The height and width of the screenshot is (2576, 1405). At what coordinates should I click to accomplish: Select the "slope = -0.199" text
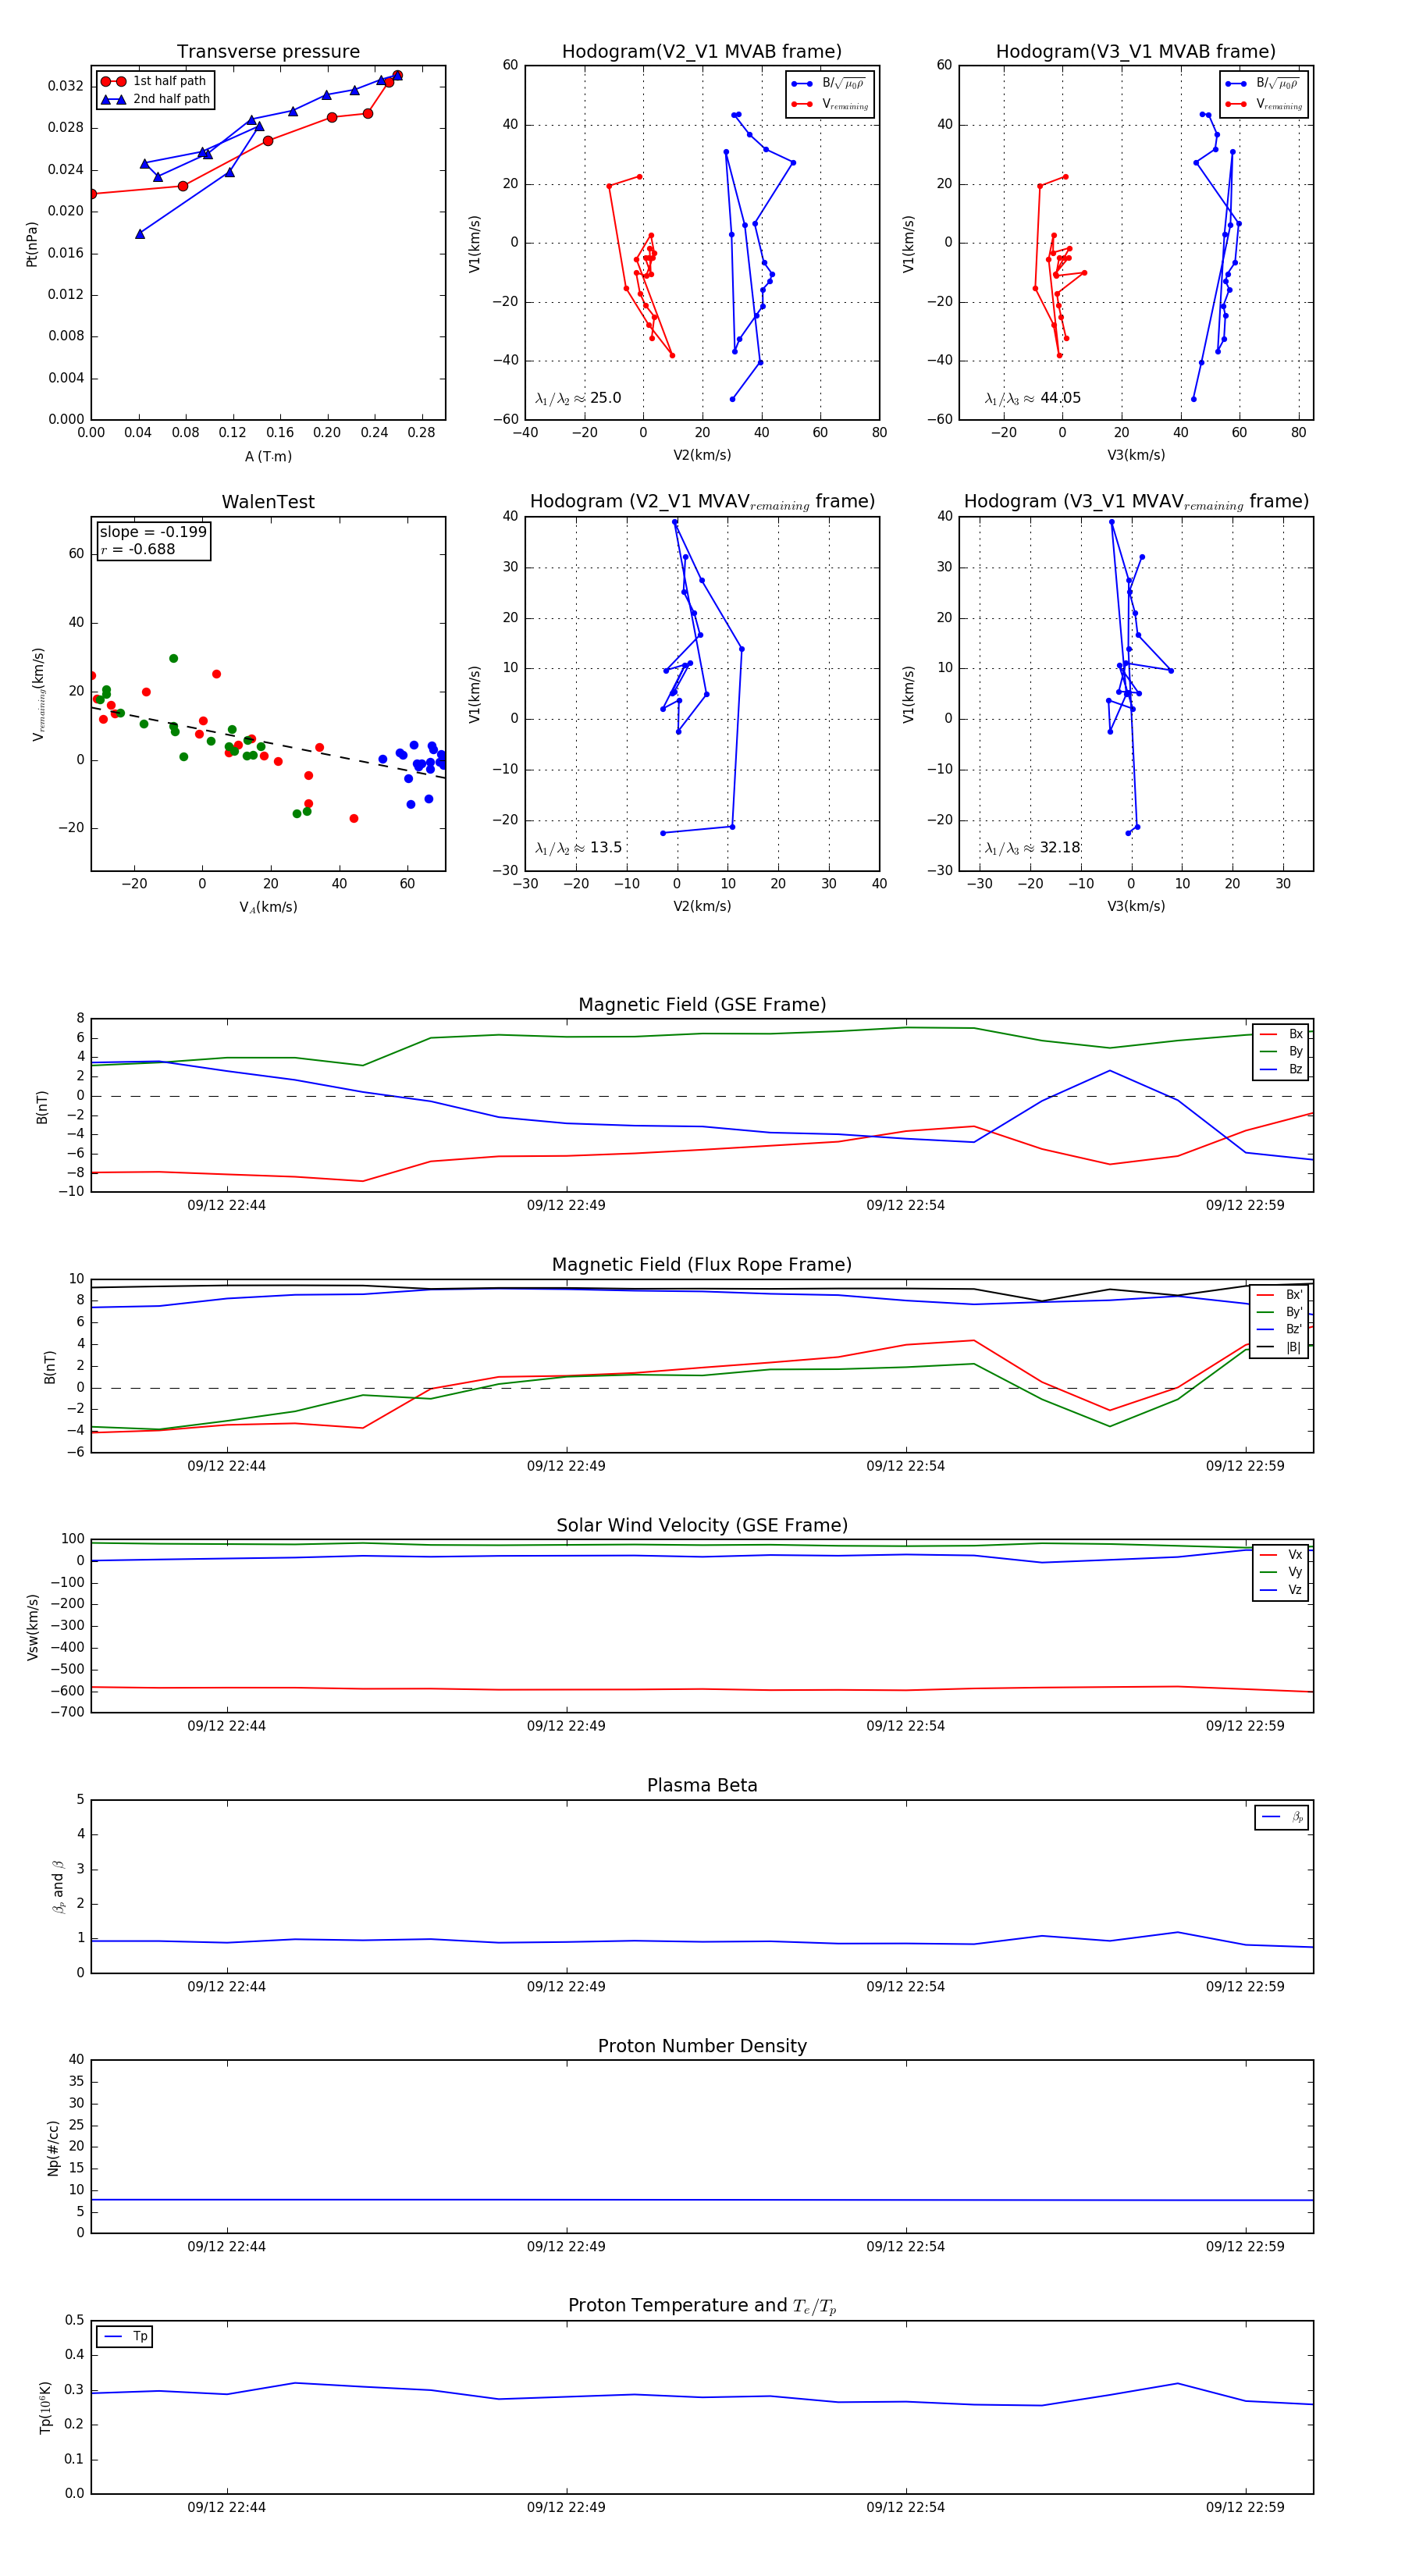click(x=153, y=532)
